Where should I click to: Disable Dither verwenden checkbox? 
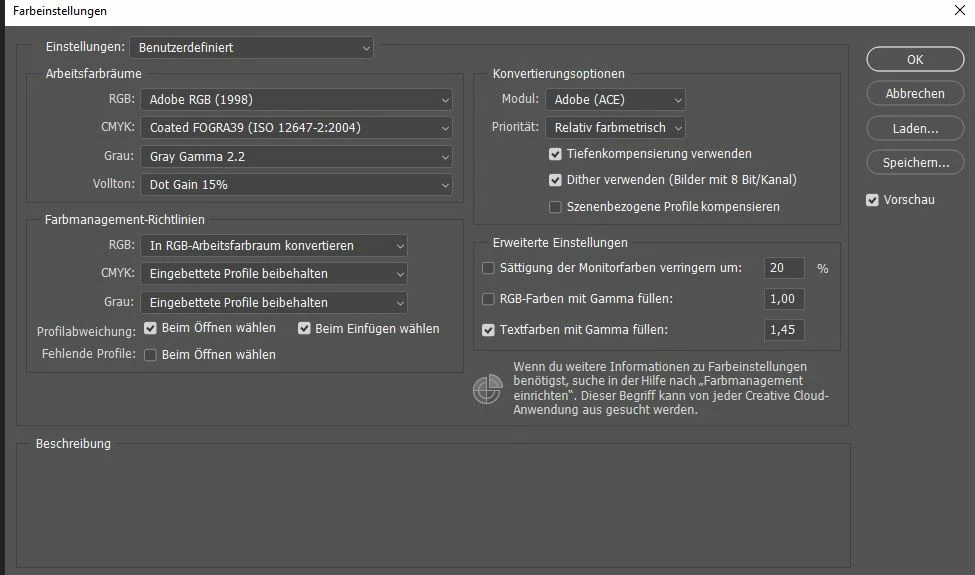(x=555, y=180)
